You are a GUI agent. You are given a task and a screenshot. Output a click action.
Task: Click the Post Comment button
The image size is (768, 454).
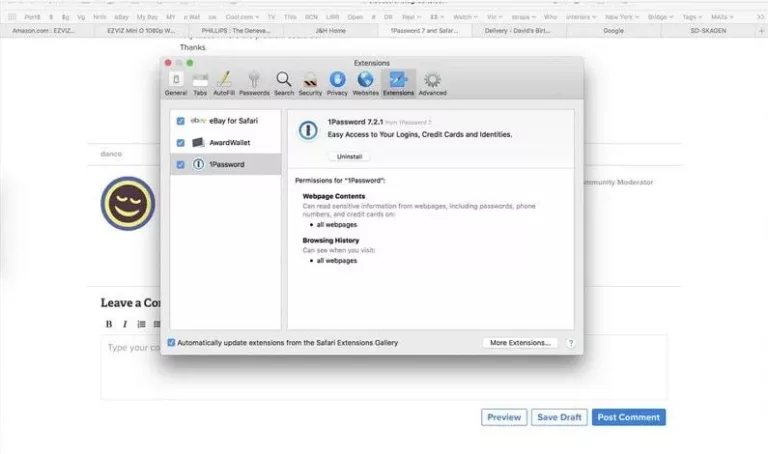pyautogui.click(x=628, y=417)
